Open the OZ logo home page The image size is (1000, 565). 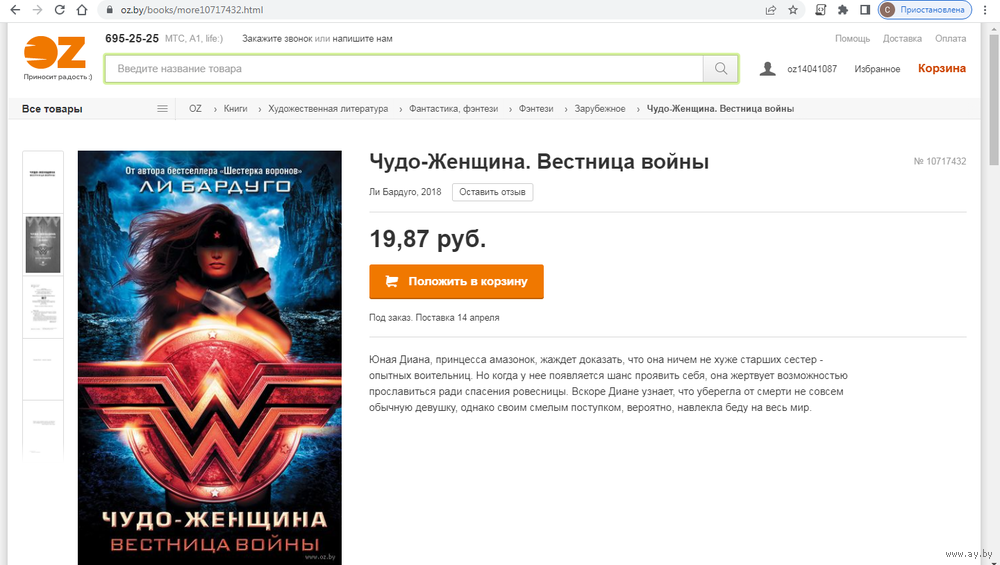pos(55,57)
